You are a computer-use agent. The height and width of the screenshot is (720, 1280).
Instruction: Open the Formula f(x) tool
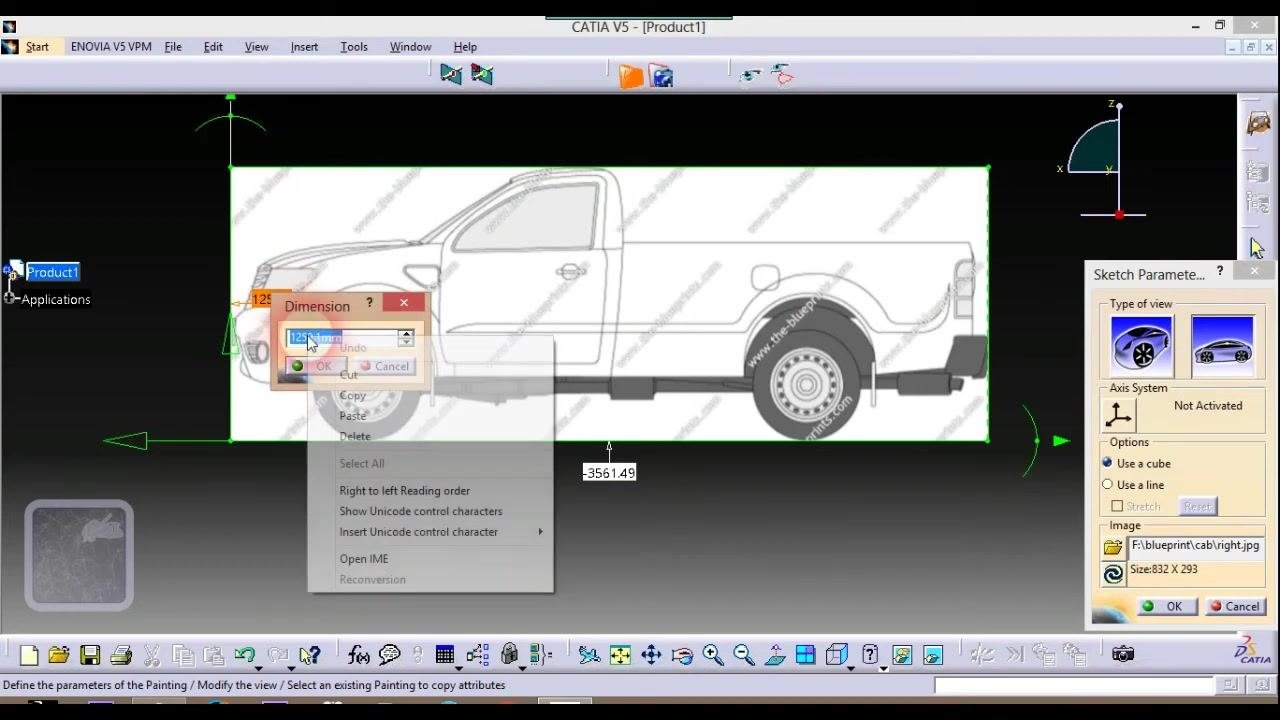(359, 655)
